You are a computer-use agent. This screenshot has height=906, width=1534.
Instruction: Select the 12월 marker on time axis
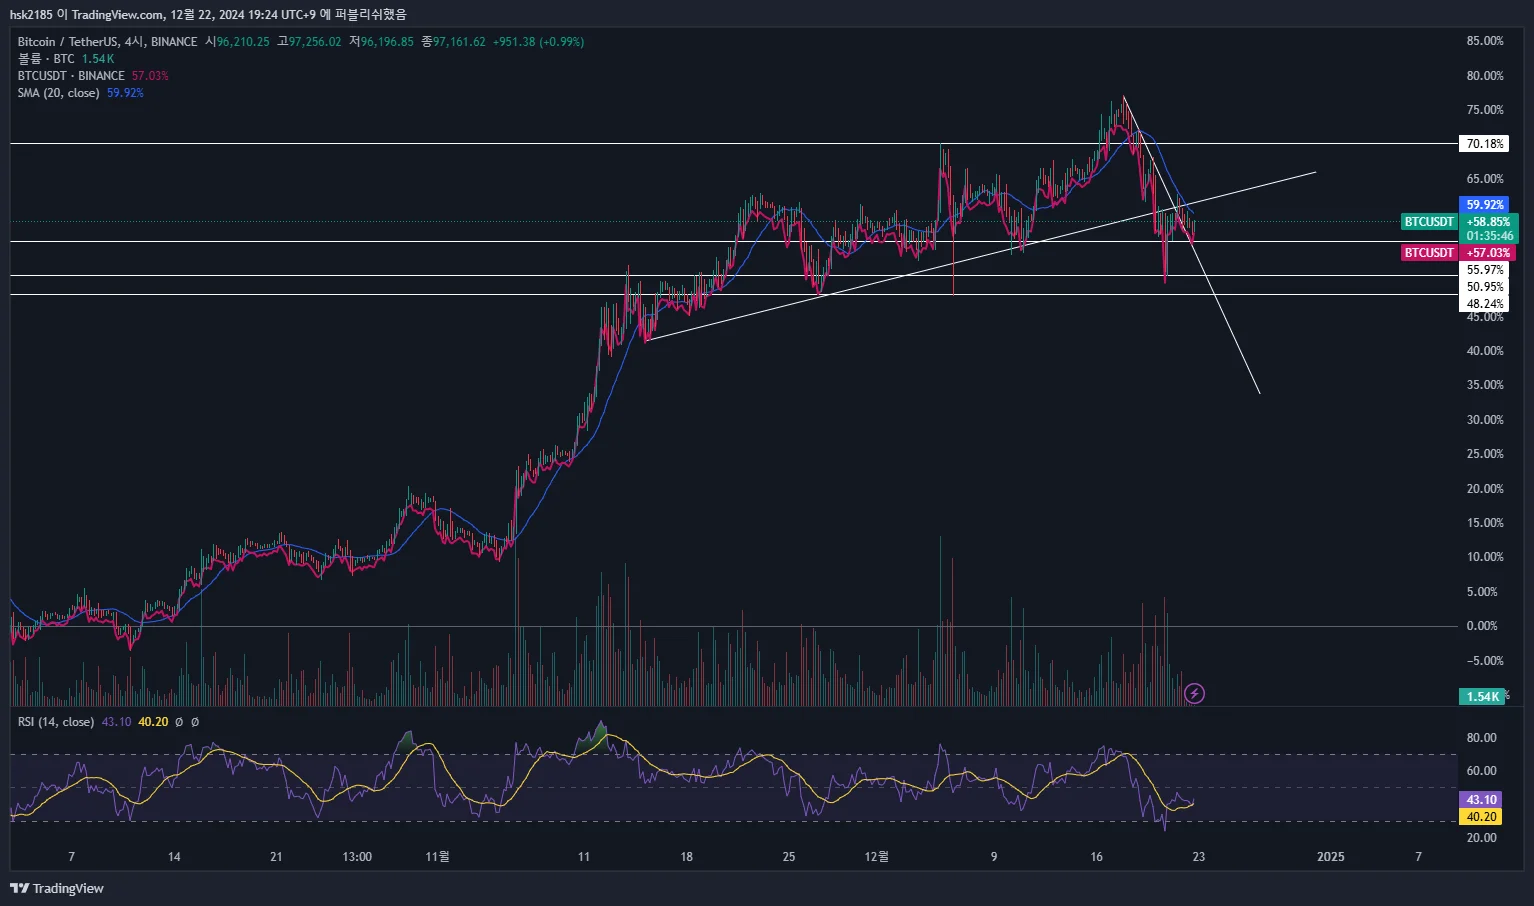coord(876,857)
